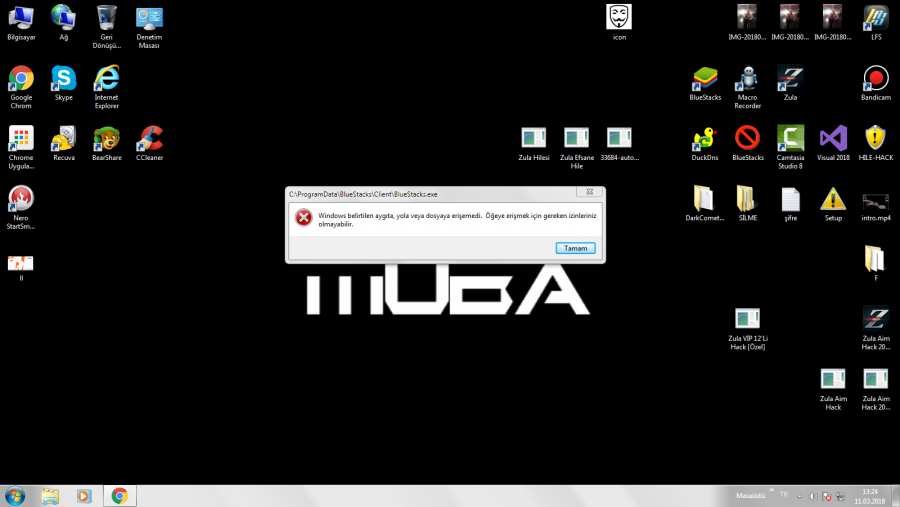Select the Bilgisayar desktop icon

click(21, 23)
